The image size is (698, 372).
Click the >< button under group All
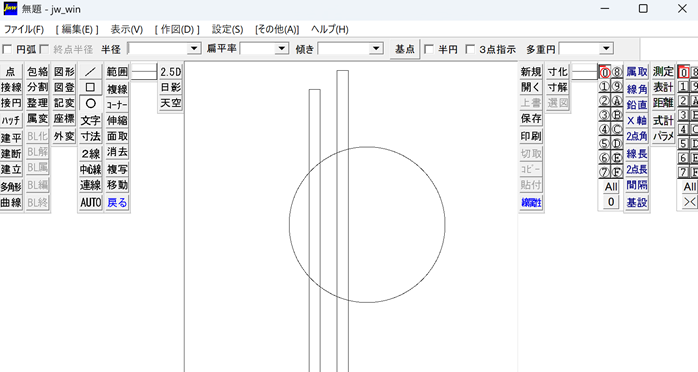(690, 202)
